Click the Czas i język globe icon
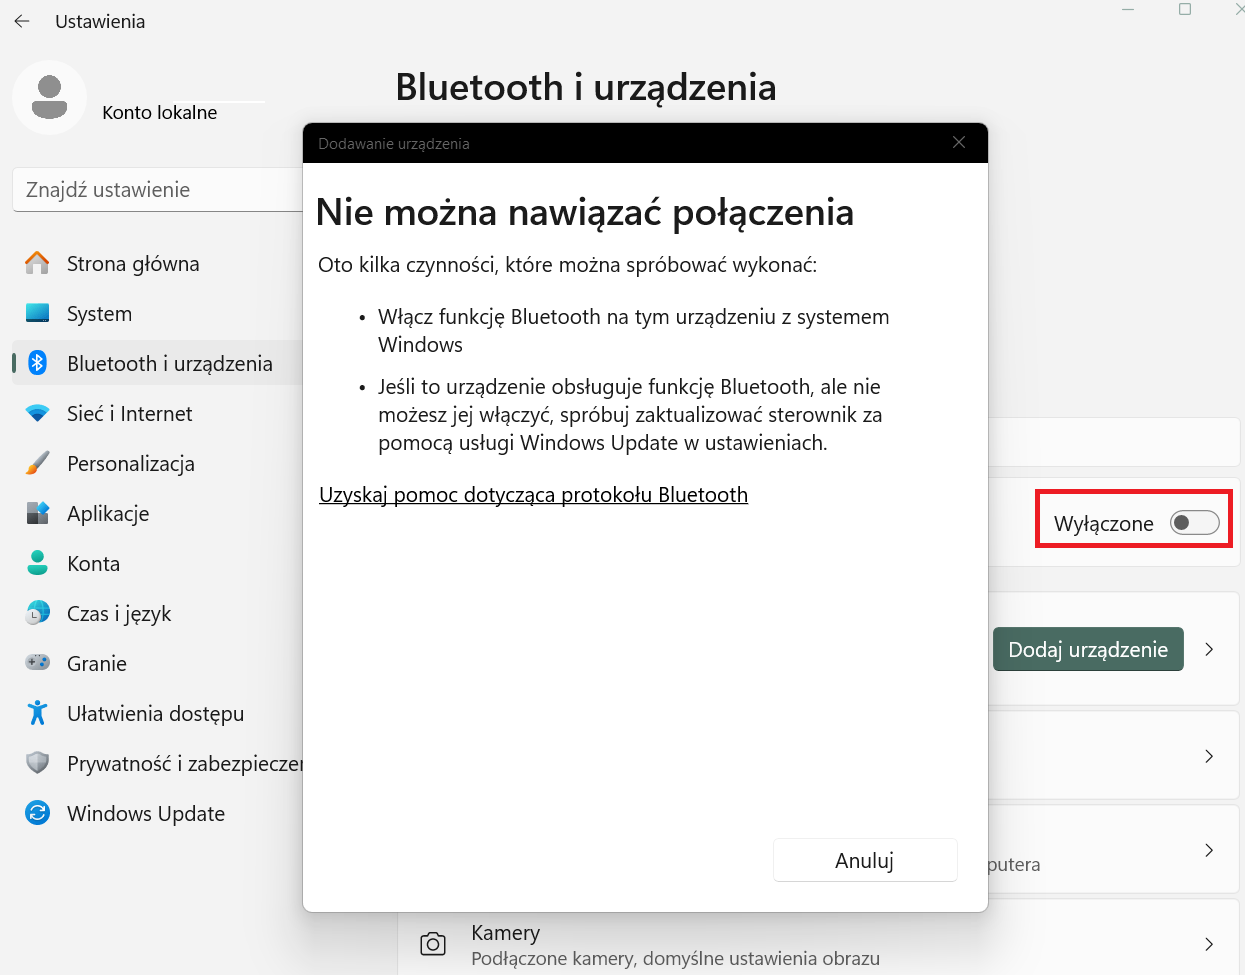Image resolution: width=1245 pixels, height=975 pixels. click(37, 613)
